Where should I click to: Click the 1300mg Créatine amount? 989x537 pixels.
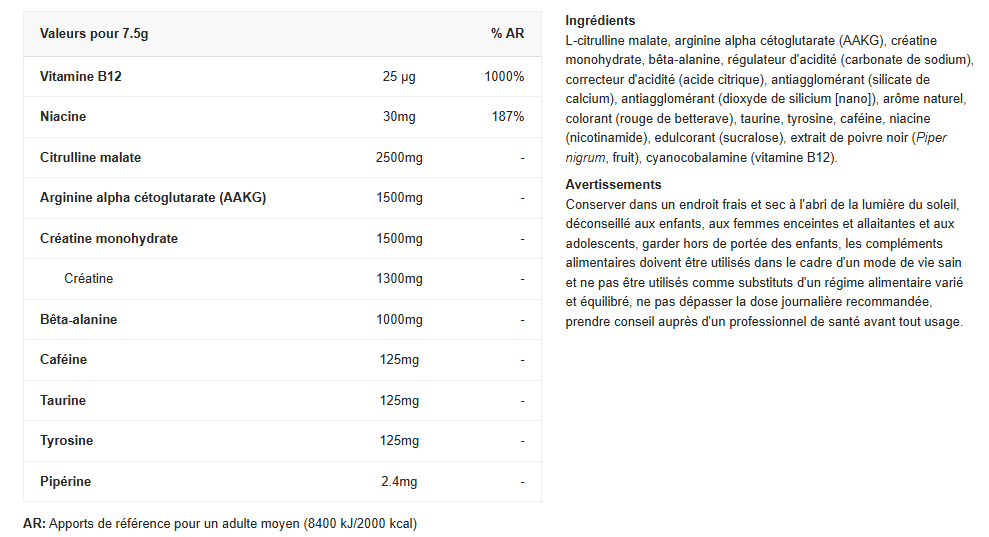399,279
